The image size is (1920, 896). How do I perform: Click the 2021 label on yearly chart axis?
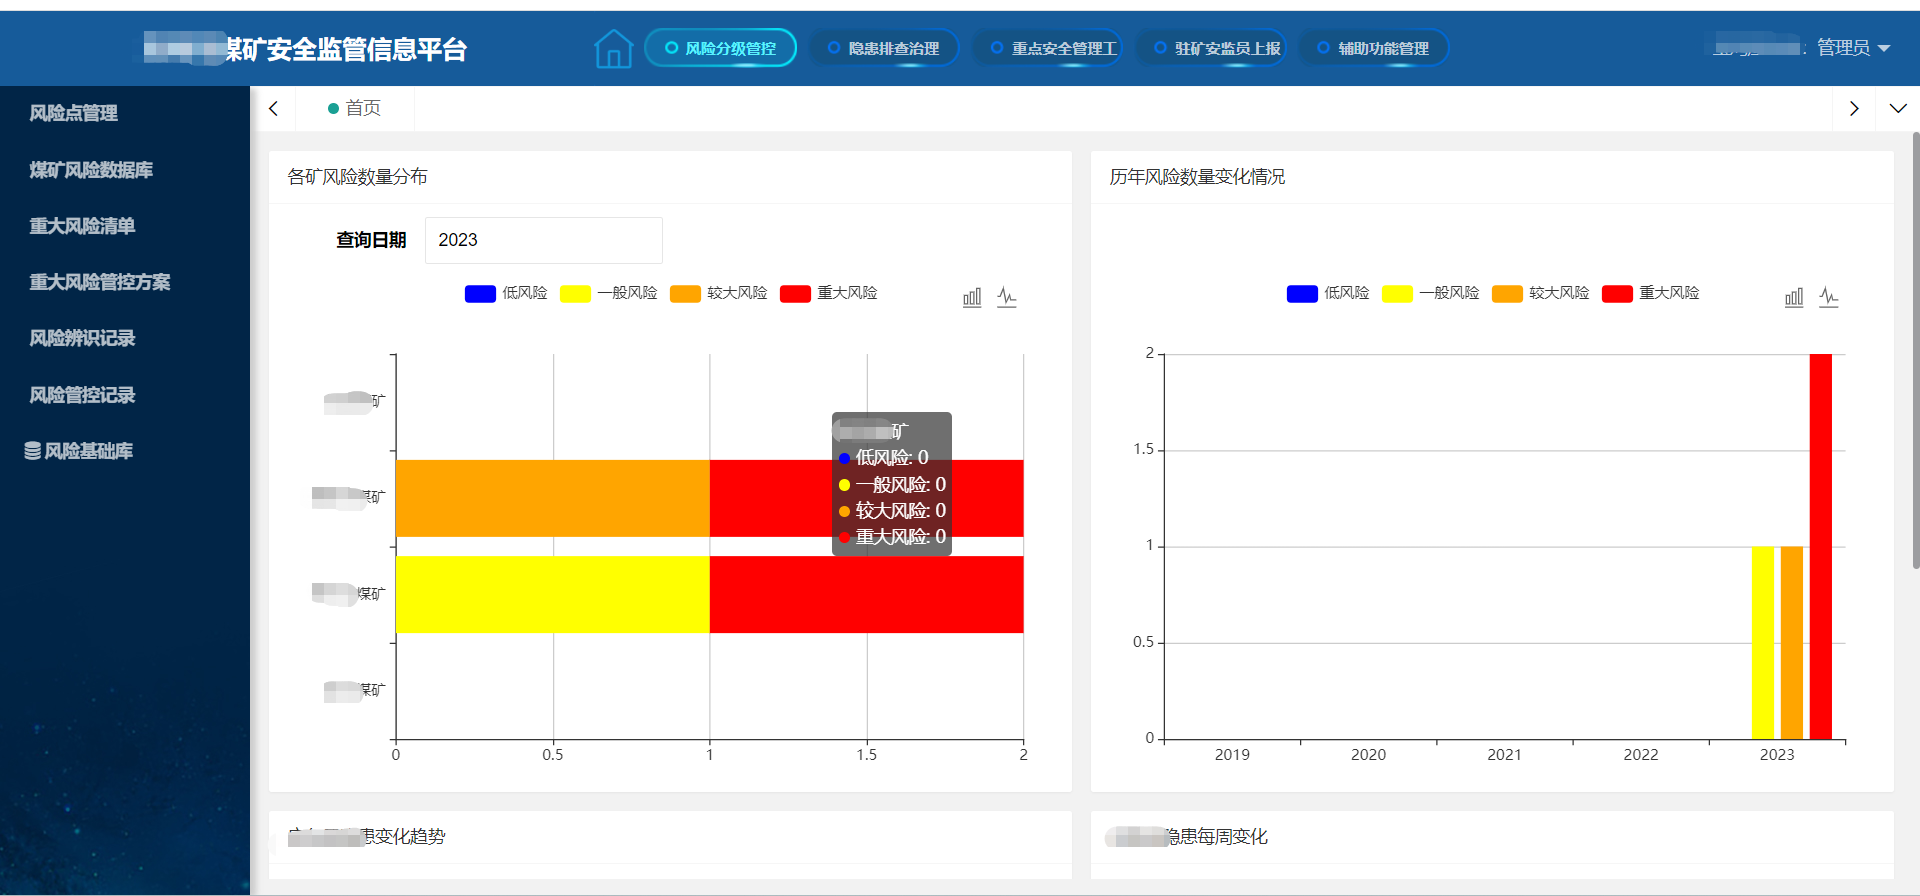1504,755
